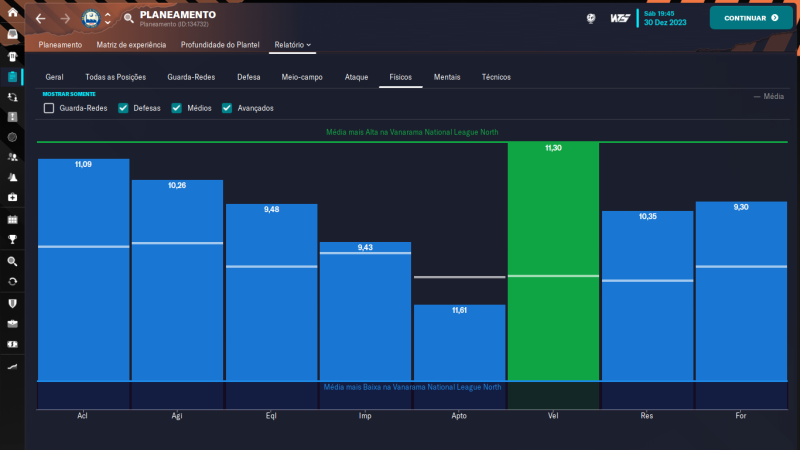Open the date and time panel

click(663, 18)
